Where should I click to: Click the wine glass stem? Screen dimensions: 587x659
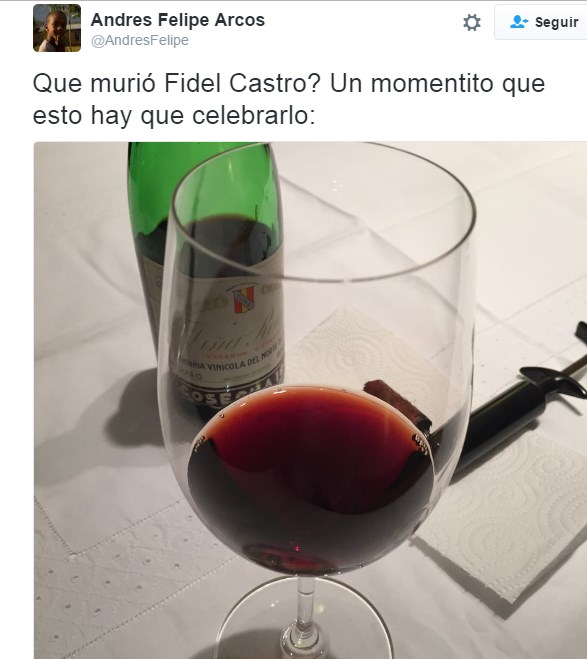pos(304,614)
